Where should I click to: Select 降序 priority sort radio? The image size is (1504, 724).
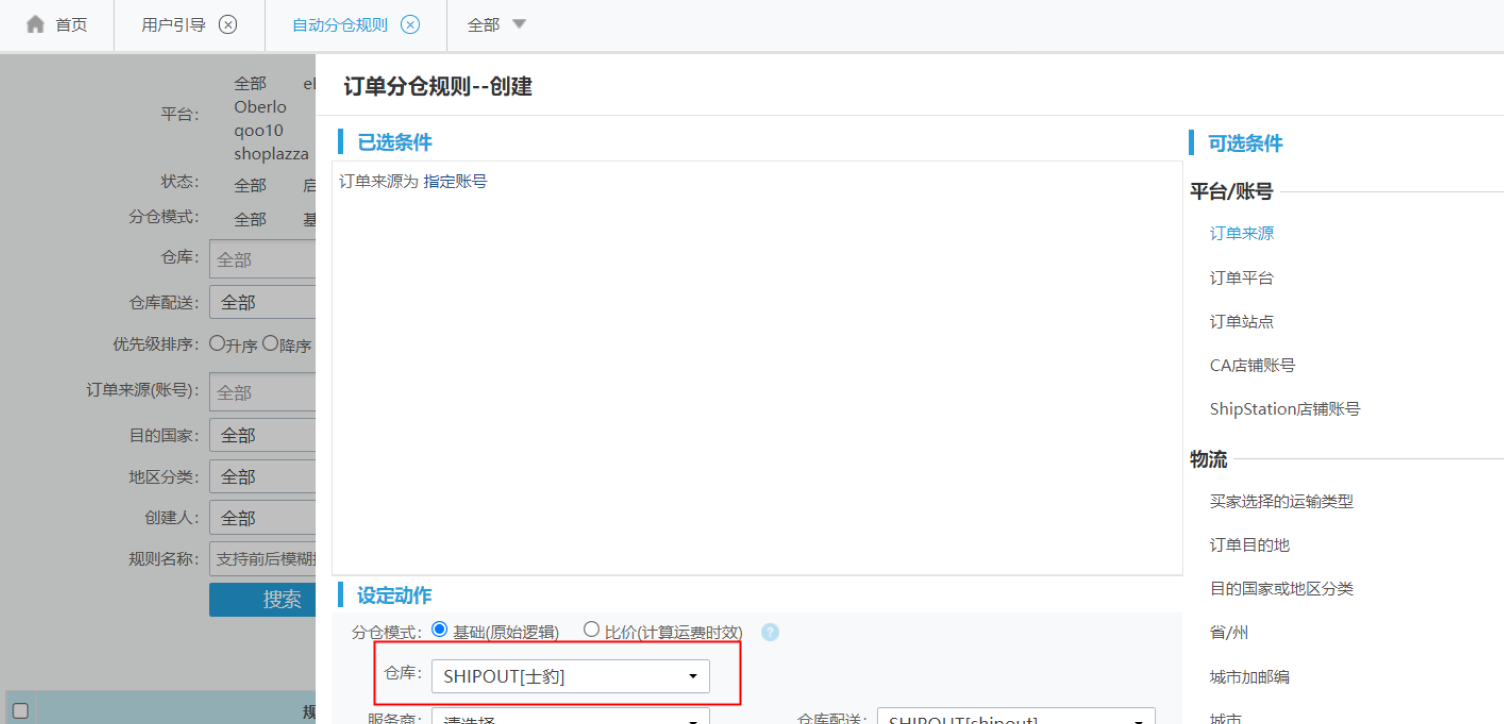click(x=270, y=343)
